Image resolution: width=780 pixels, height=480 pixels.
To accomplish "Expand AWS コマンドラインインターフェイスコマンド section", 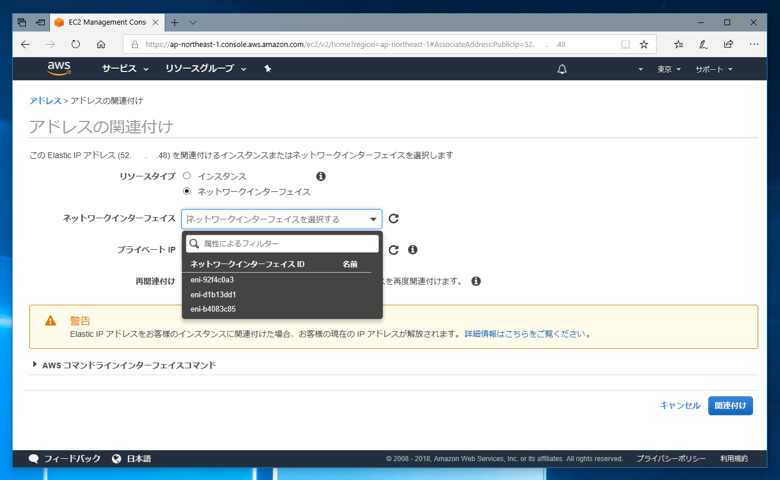I will 34,365.
